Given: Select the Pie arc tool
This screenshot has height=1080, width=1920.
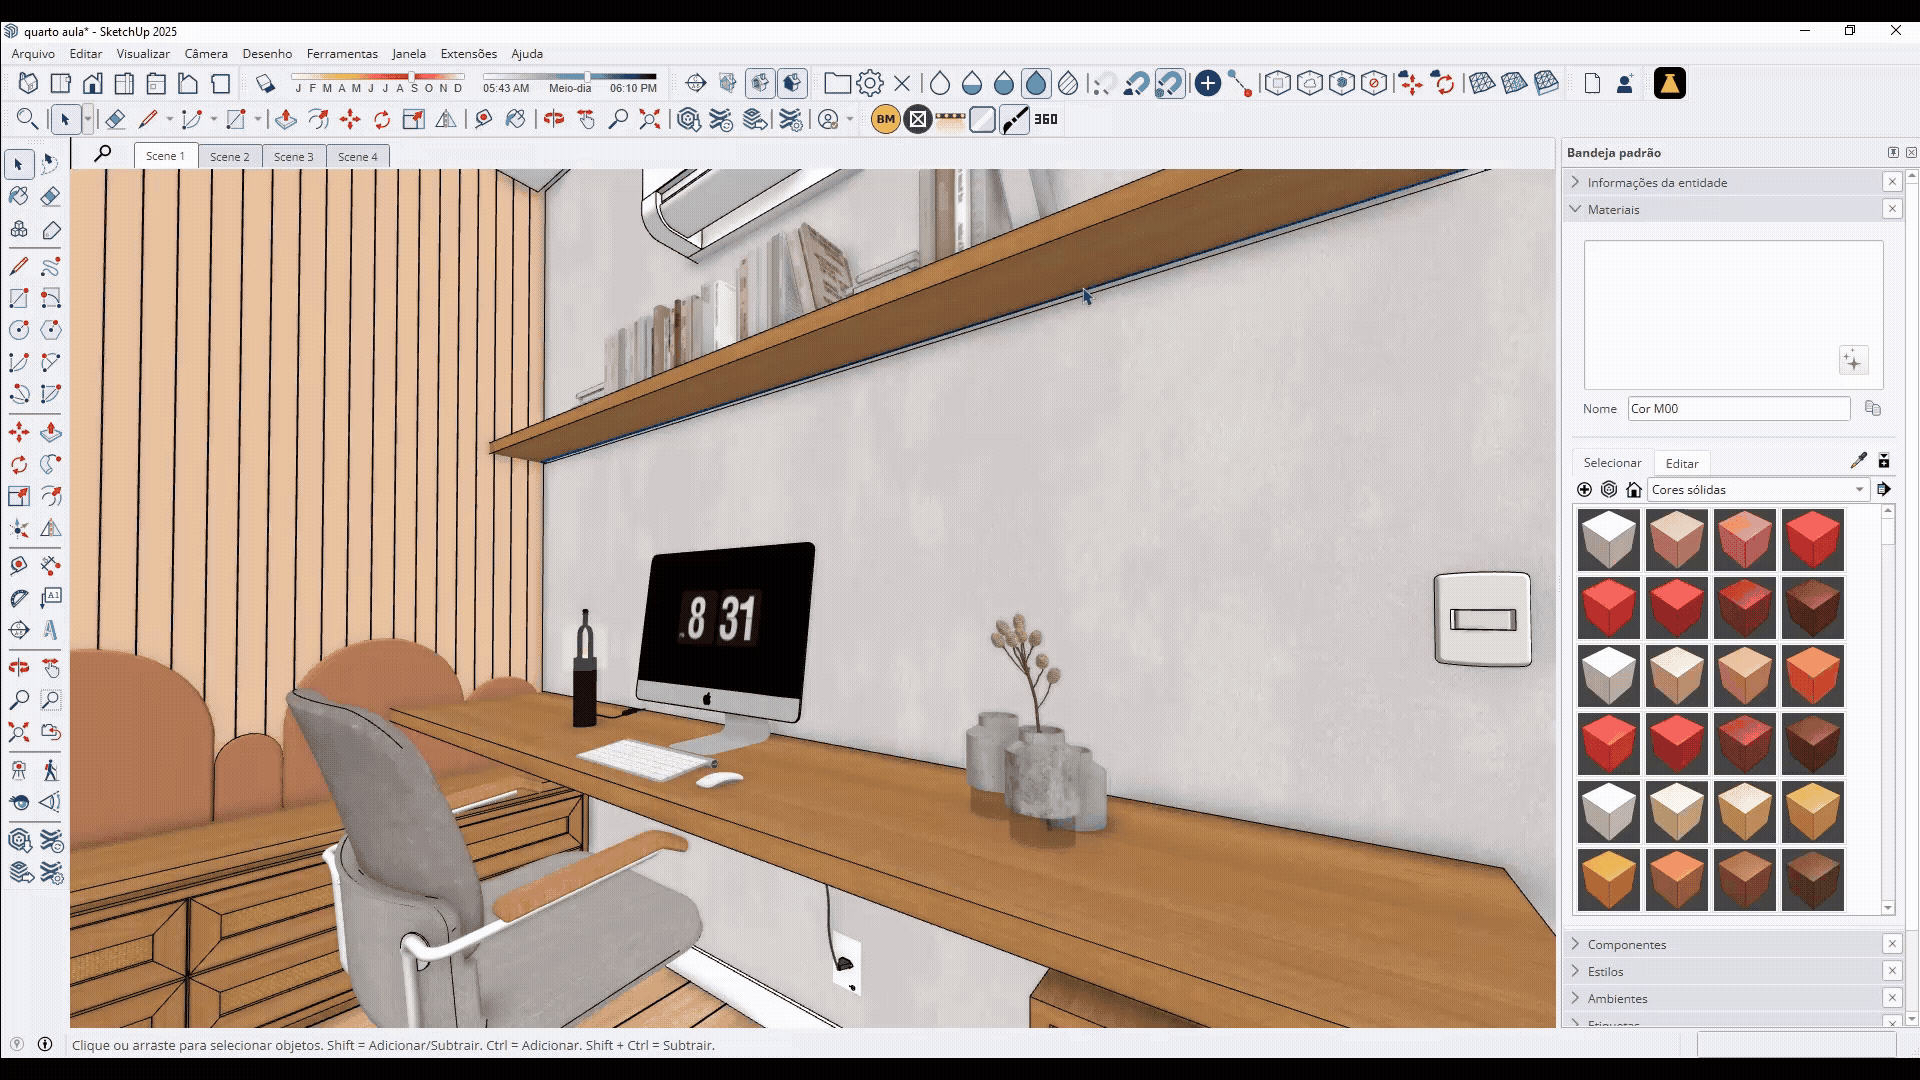Looking at the screenshot, I should pos(51,394).
